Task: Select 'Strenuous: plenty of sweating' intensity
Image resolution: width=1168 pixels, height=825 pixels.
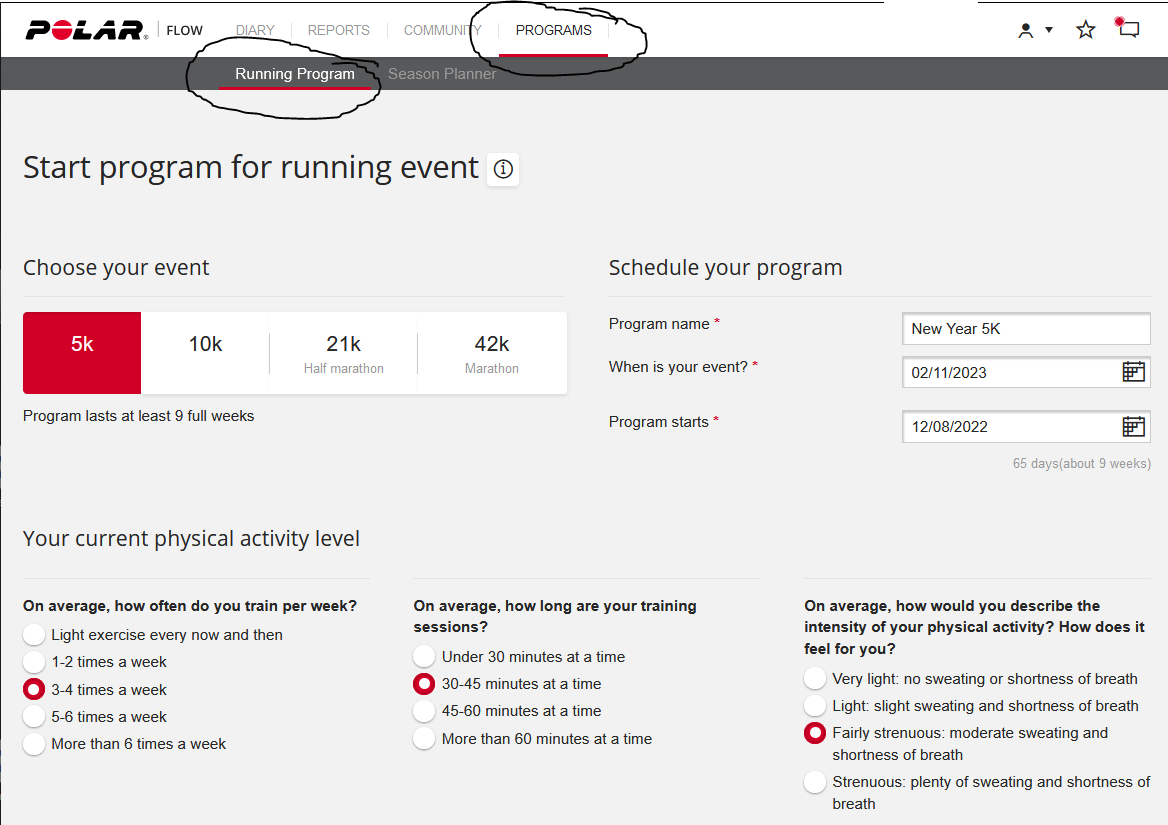Action: coord(815,782)
